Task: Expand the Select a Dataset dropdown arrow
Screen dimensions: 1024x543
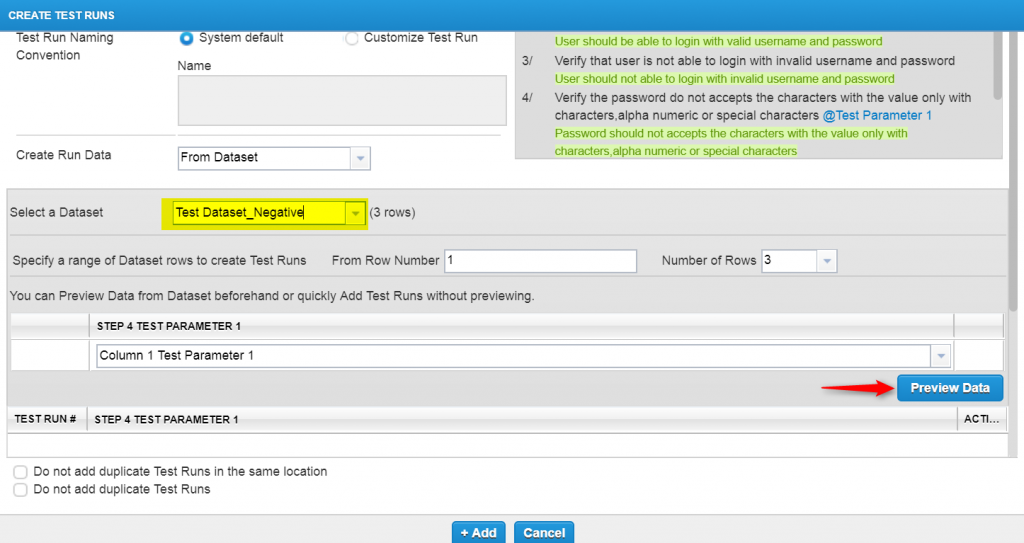Action: tap(354, 213)
